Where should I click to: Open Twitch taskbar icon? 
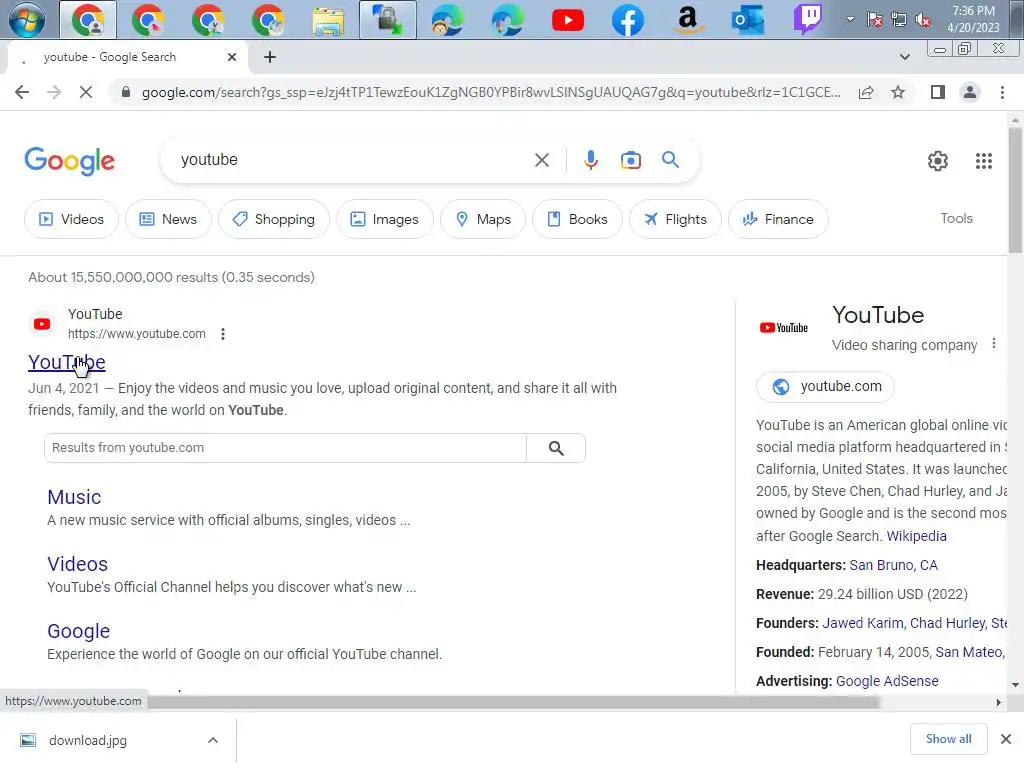coord(808,20)
